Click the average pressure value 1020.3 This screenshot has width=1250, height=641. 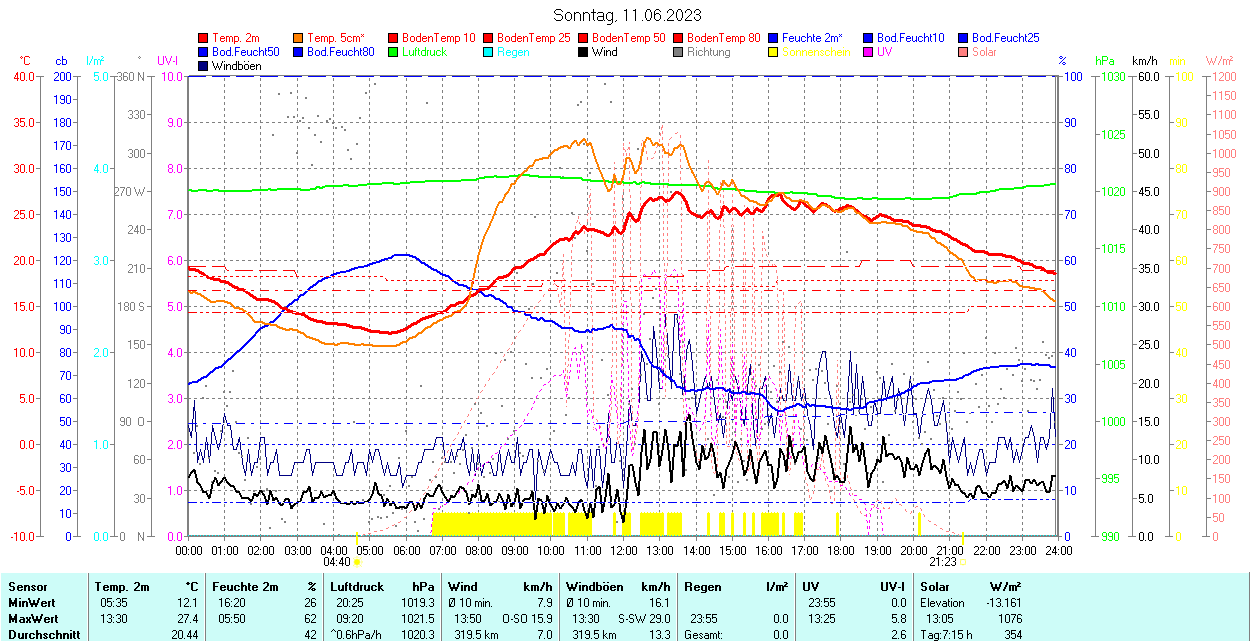(418, 635)
